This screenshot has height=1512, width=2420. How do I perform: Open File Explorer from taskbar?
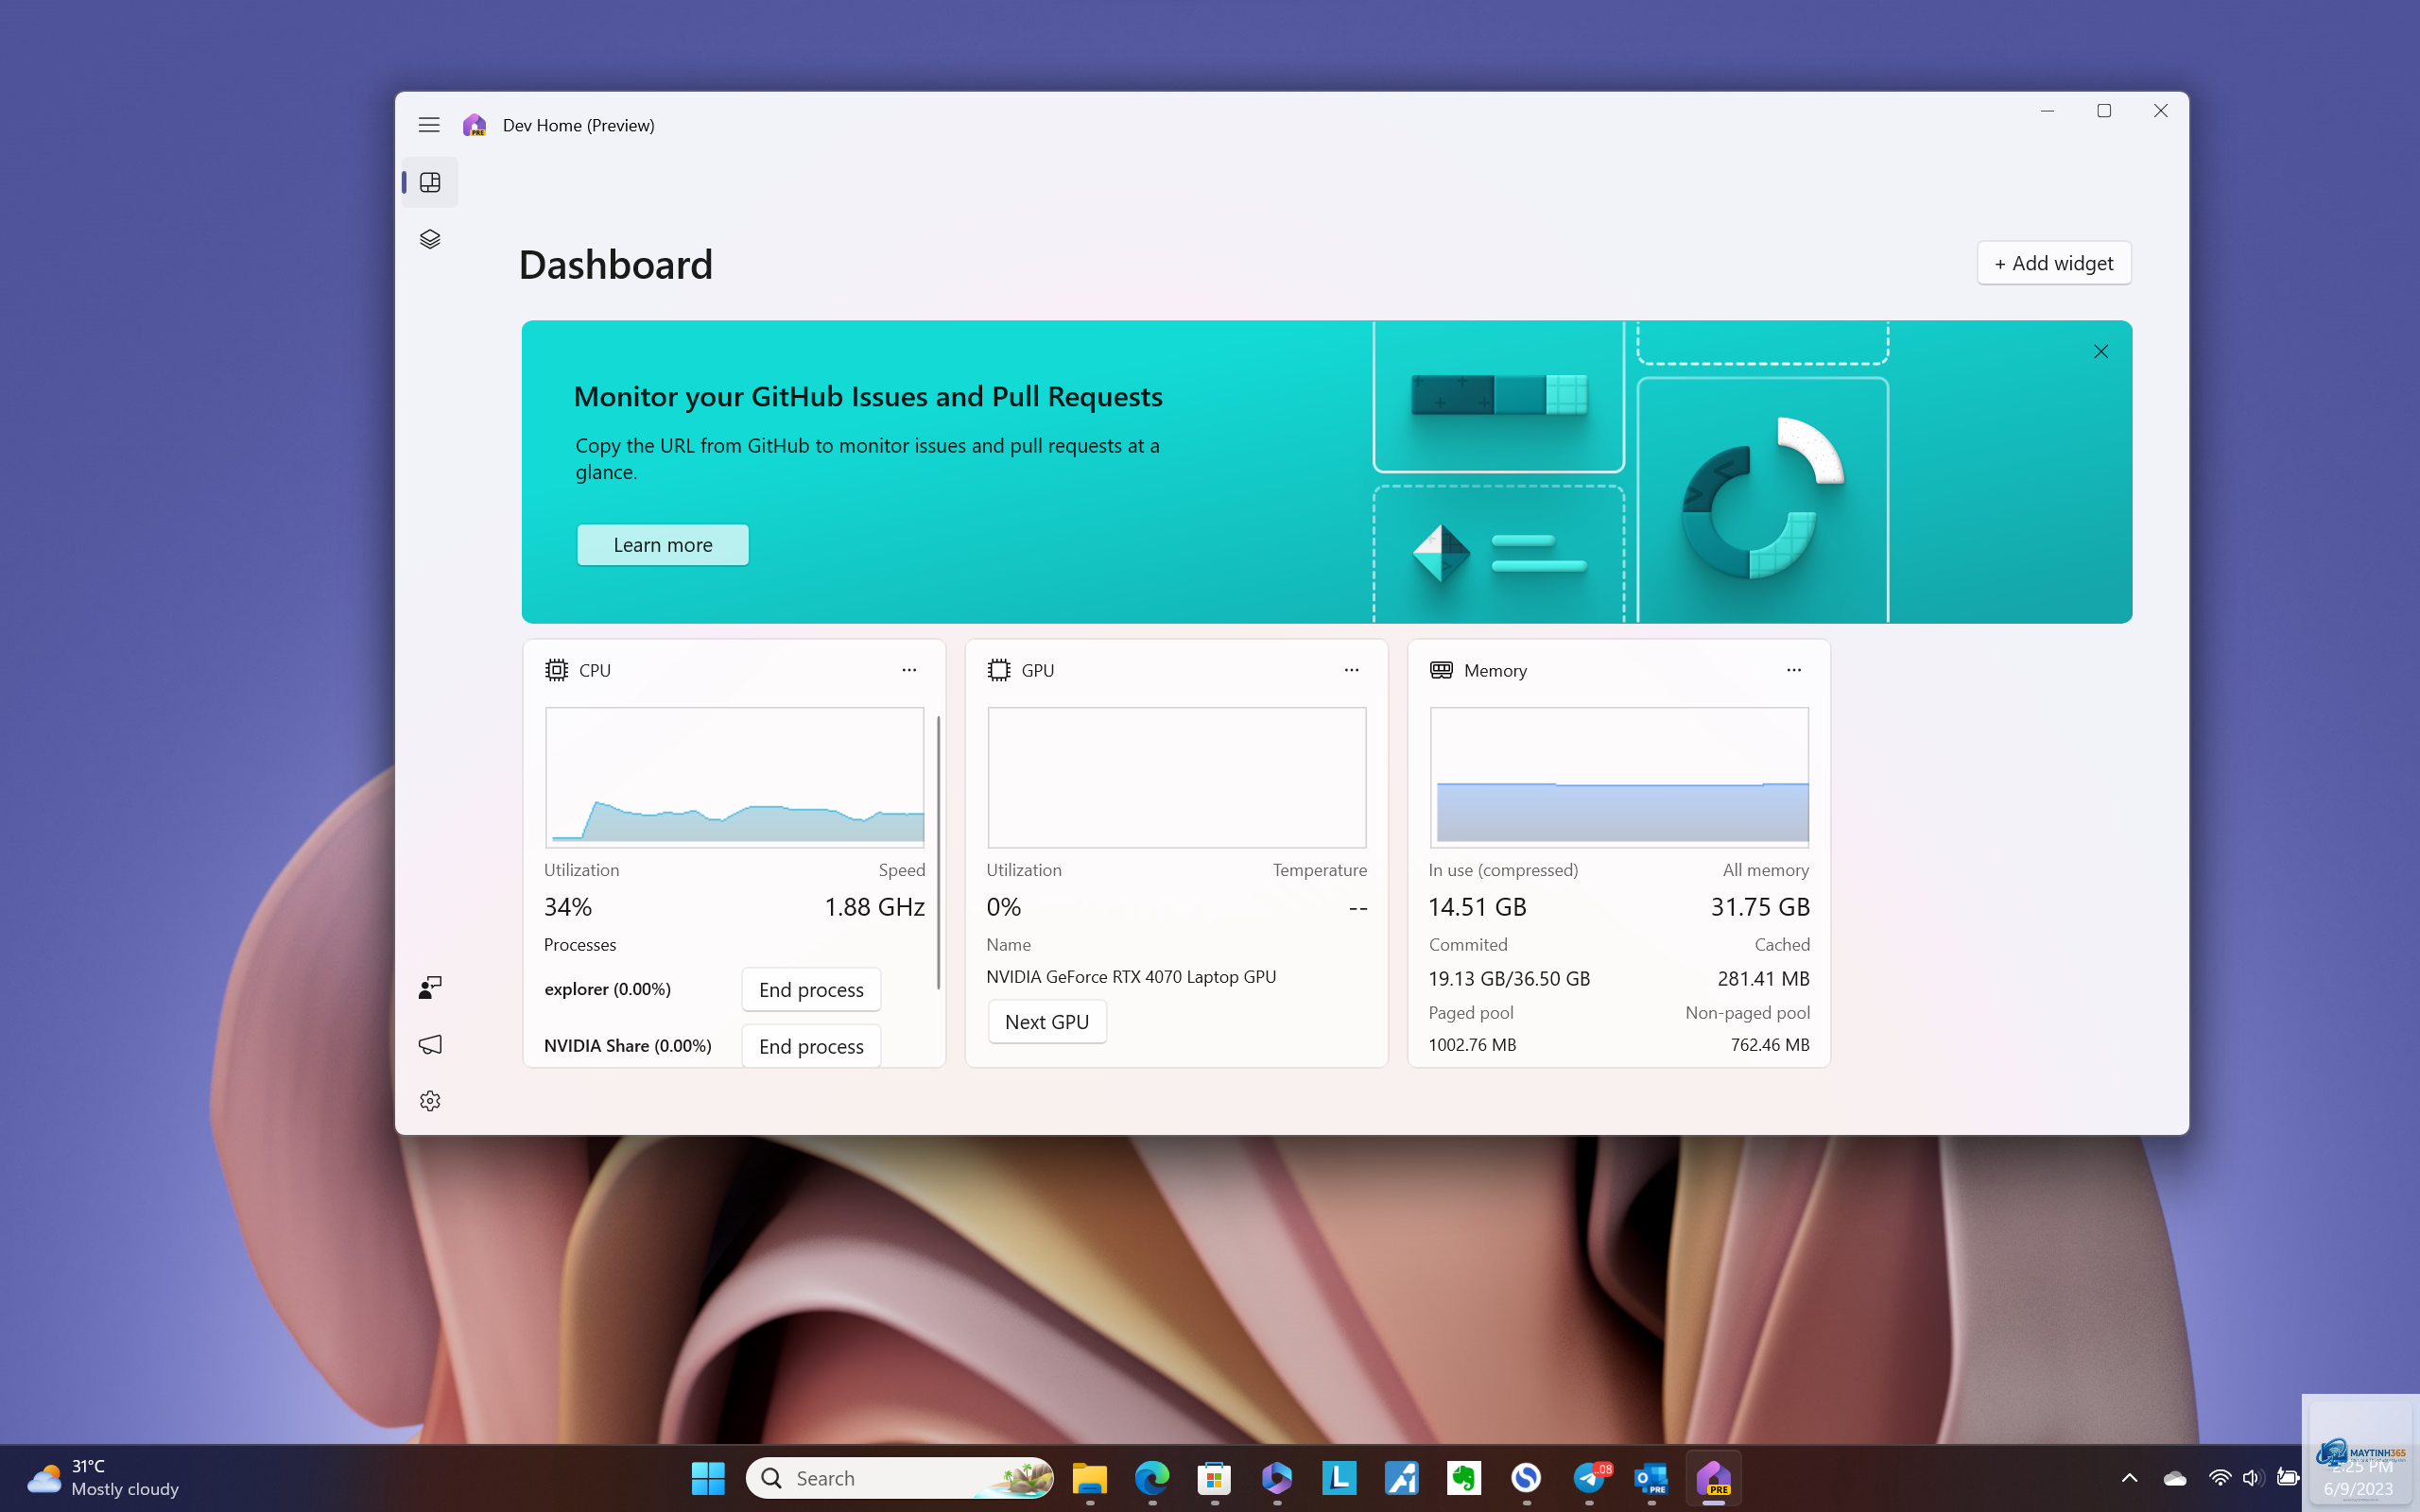1090,1478
